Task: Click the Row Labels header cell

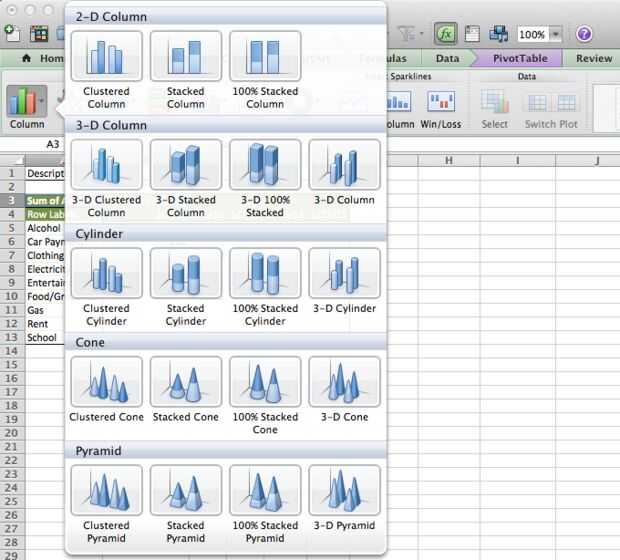Action: [45, 214]
